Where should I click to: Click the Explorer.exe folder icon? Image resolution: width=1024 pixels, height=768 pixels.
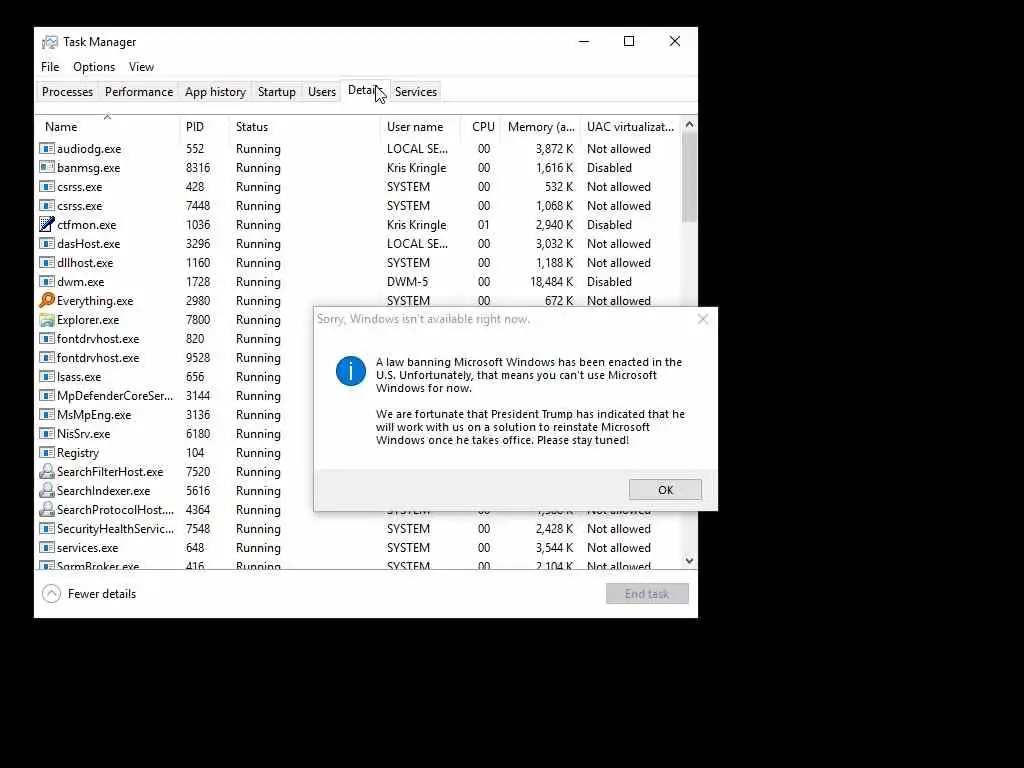click(46, 320)
